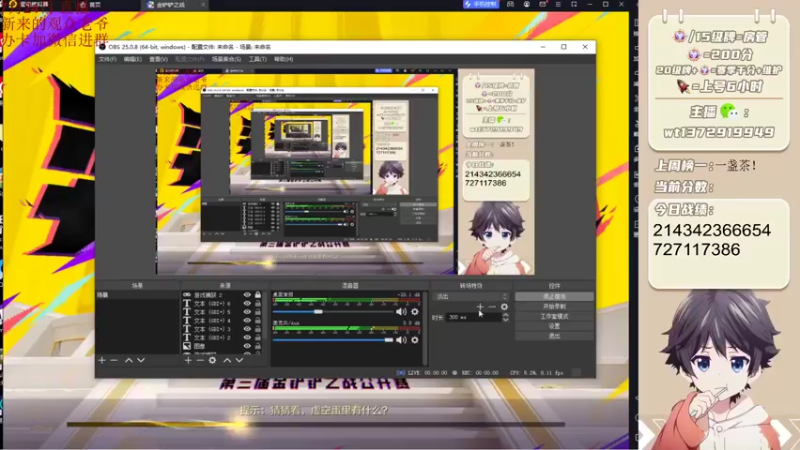
Task: Remove scene transition with minus icon
Action: [492, 307]
